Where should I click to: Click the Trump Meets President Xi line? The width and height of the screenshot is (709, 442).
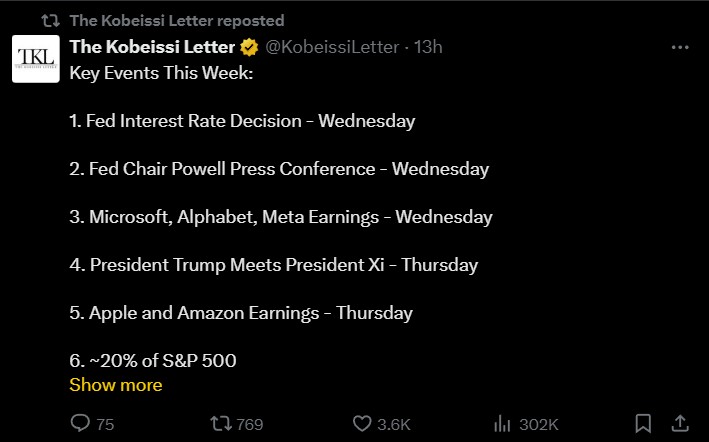[x=273, y=265]
